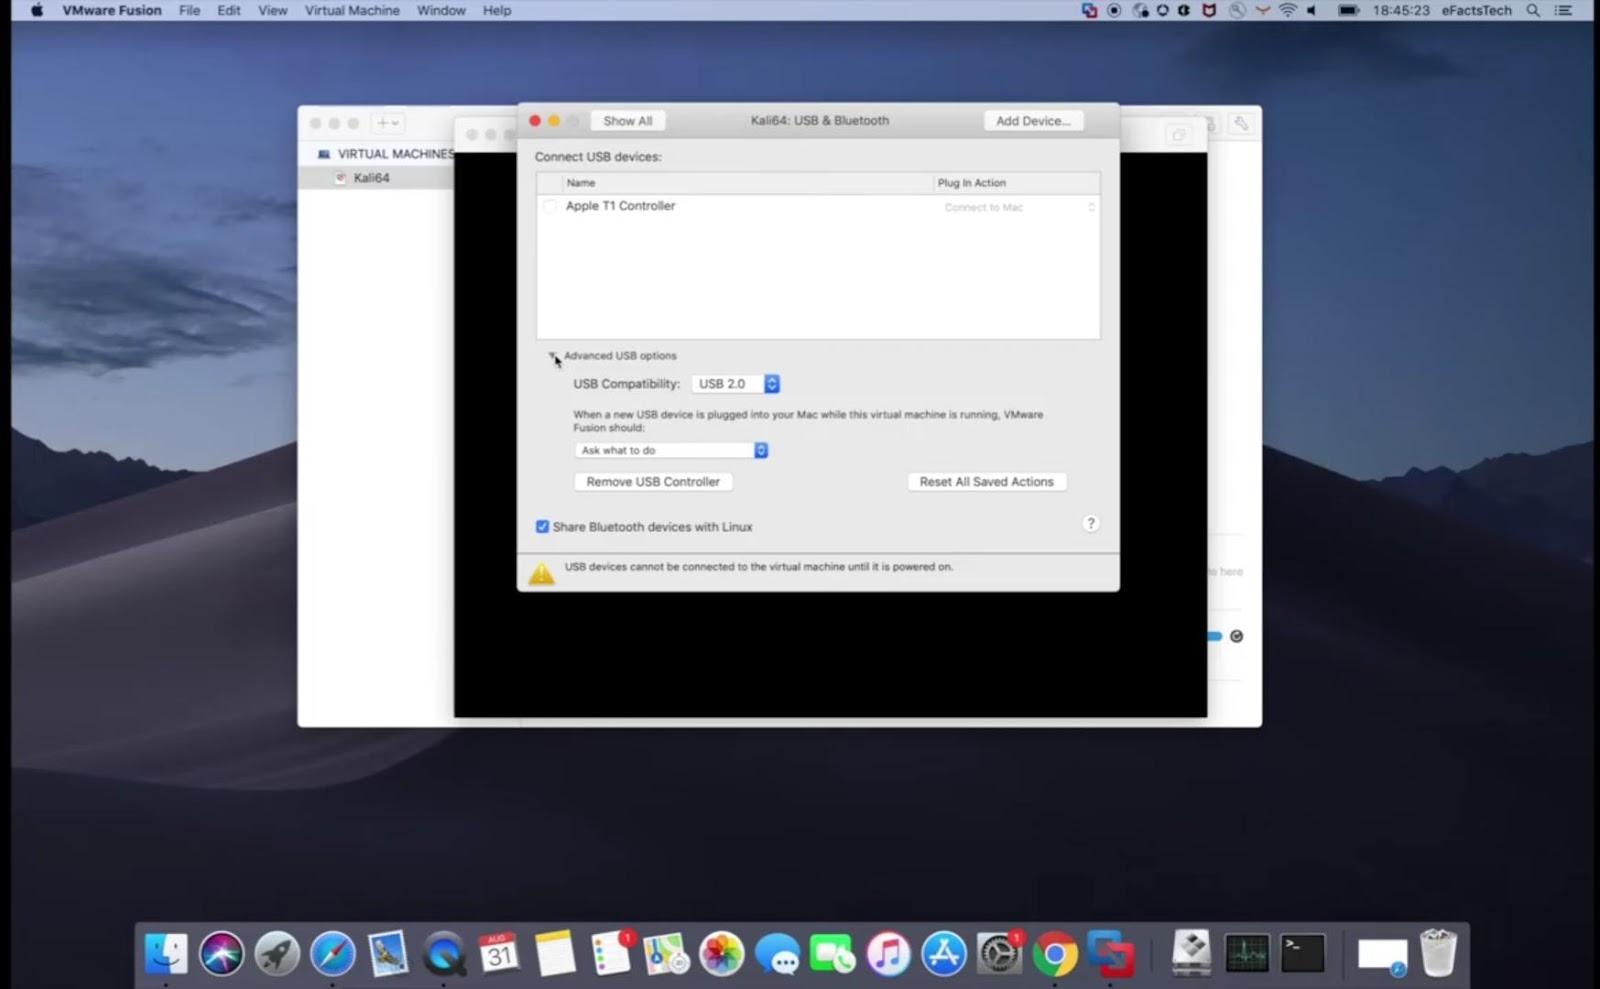Close the USB & Bluetooth settings window
The image size is (1600, 989).
tap(535, 121)
